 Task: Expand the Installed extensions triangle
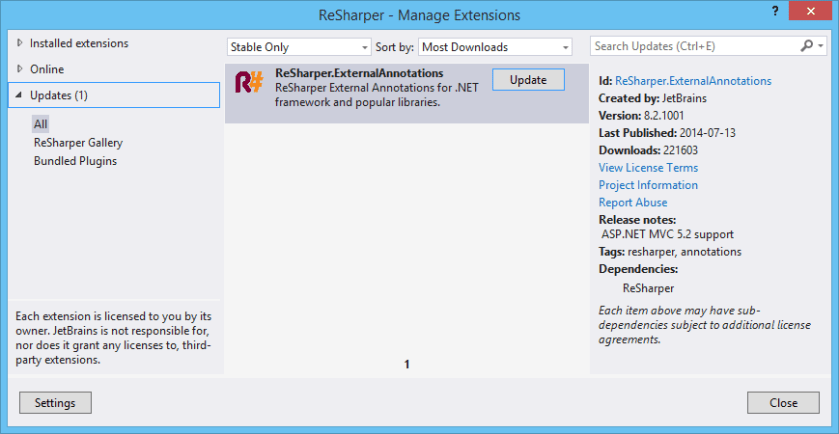[20, 43]
